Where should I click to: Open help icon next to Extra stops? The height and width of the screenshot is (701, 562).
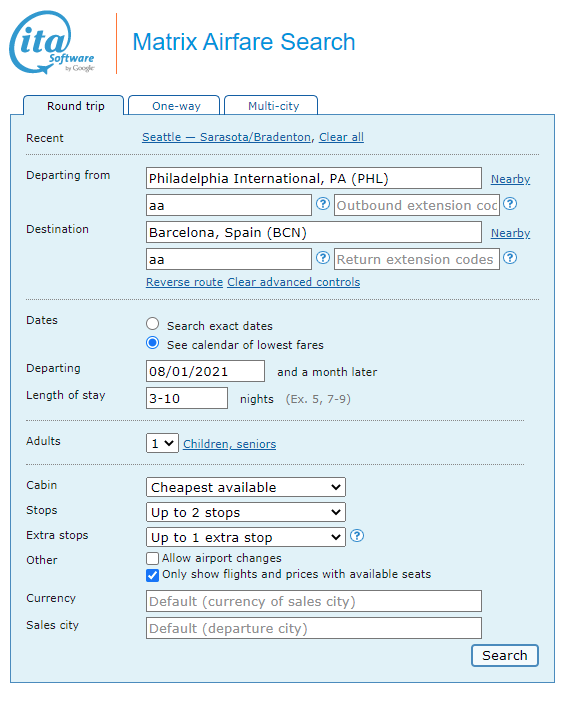[357, 536]
